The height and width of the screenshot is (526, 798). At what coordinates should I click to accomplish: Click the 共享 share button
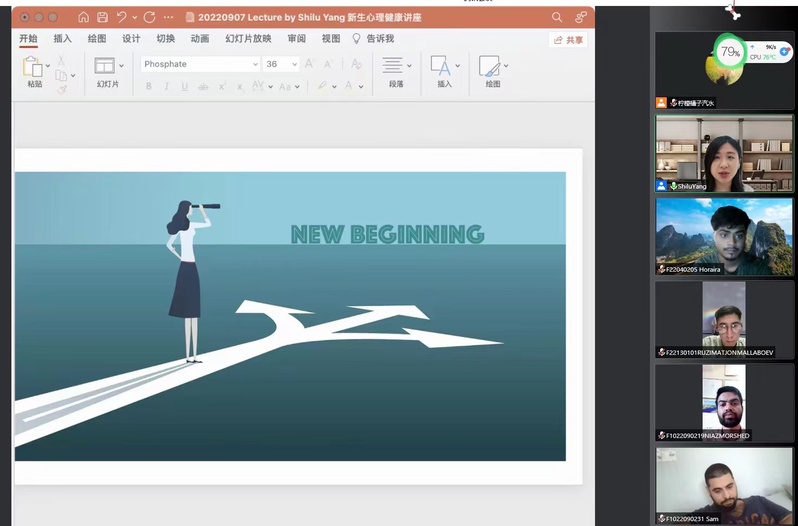pos(568,40)
